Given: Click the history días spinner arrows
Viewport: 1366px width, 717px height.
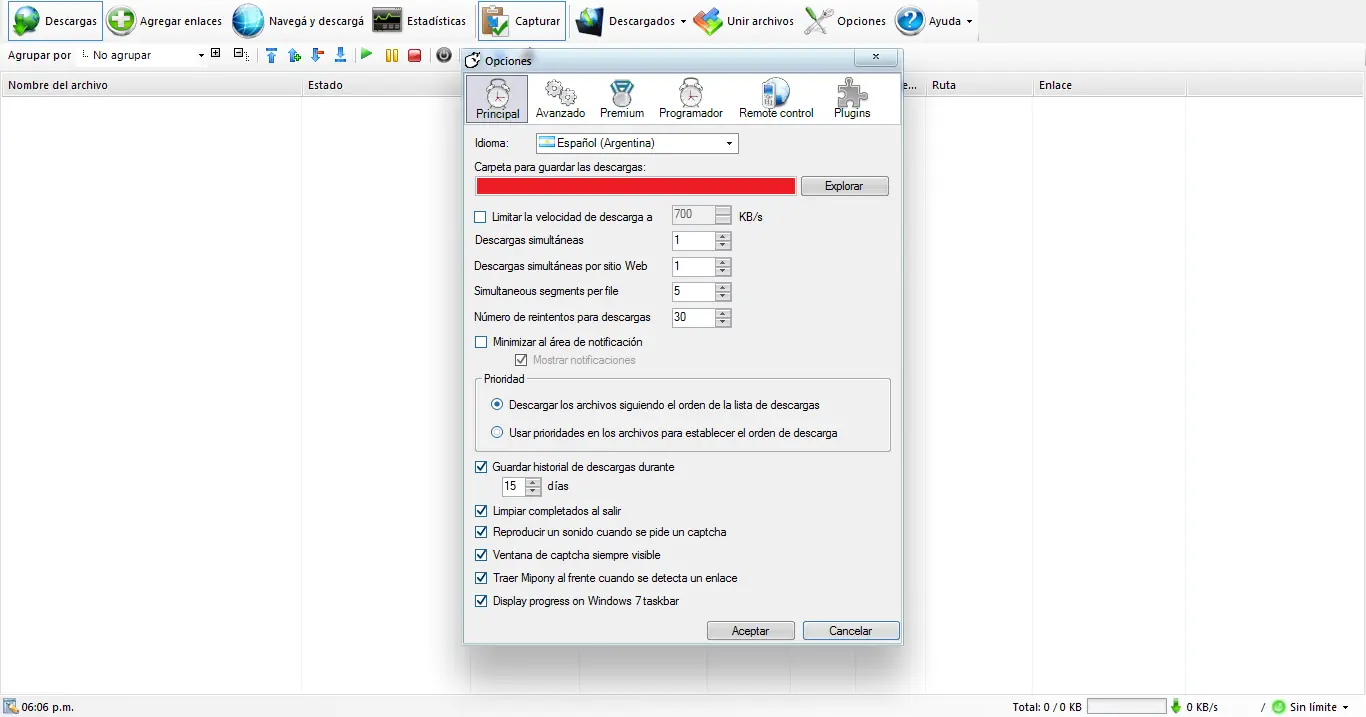Looking at the screenshot, I should [x=533, y=487].
